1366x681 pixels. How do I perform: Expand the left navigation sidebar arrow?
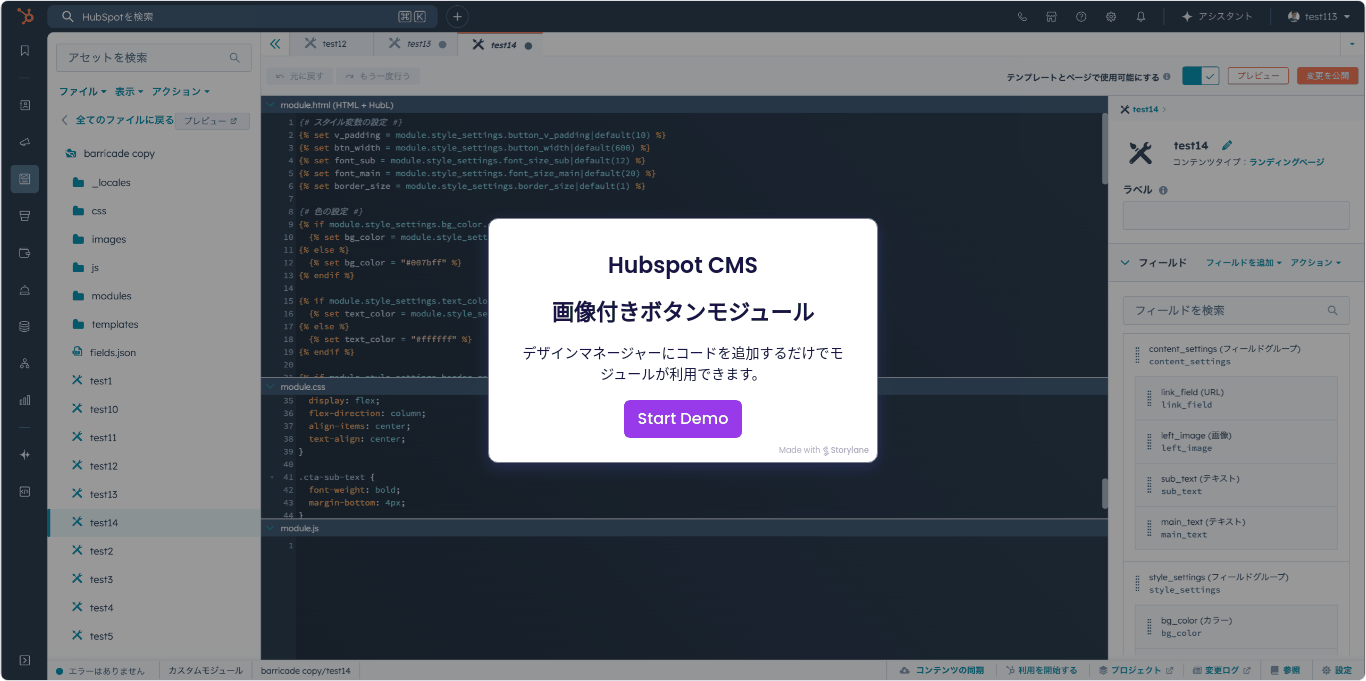point(25,660)
